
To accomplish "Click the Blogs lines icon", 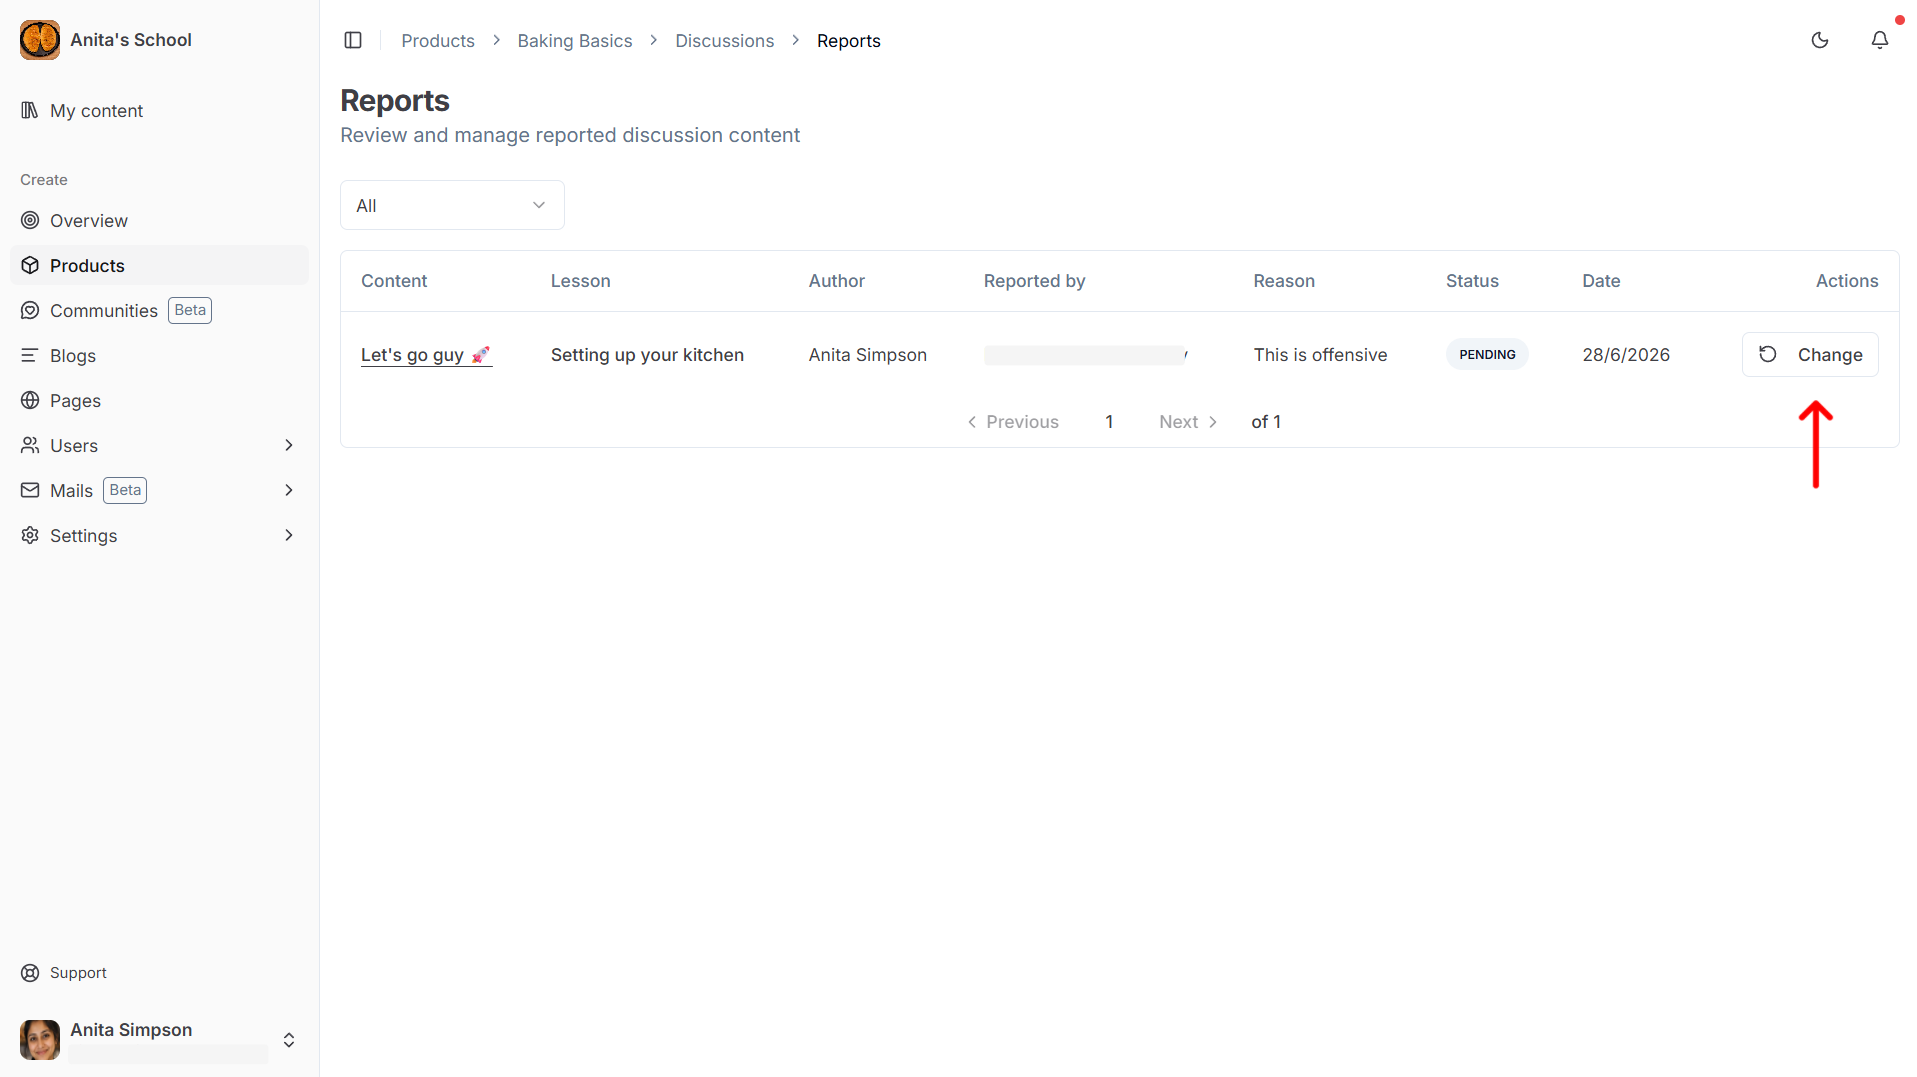I will [x=30, y=355].
